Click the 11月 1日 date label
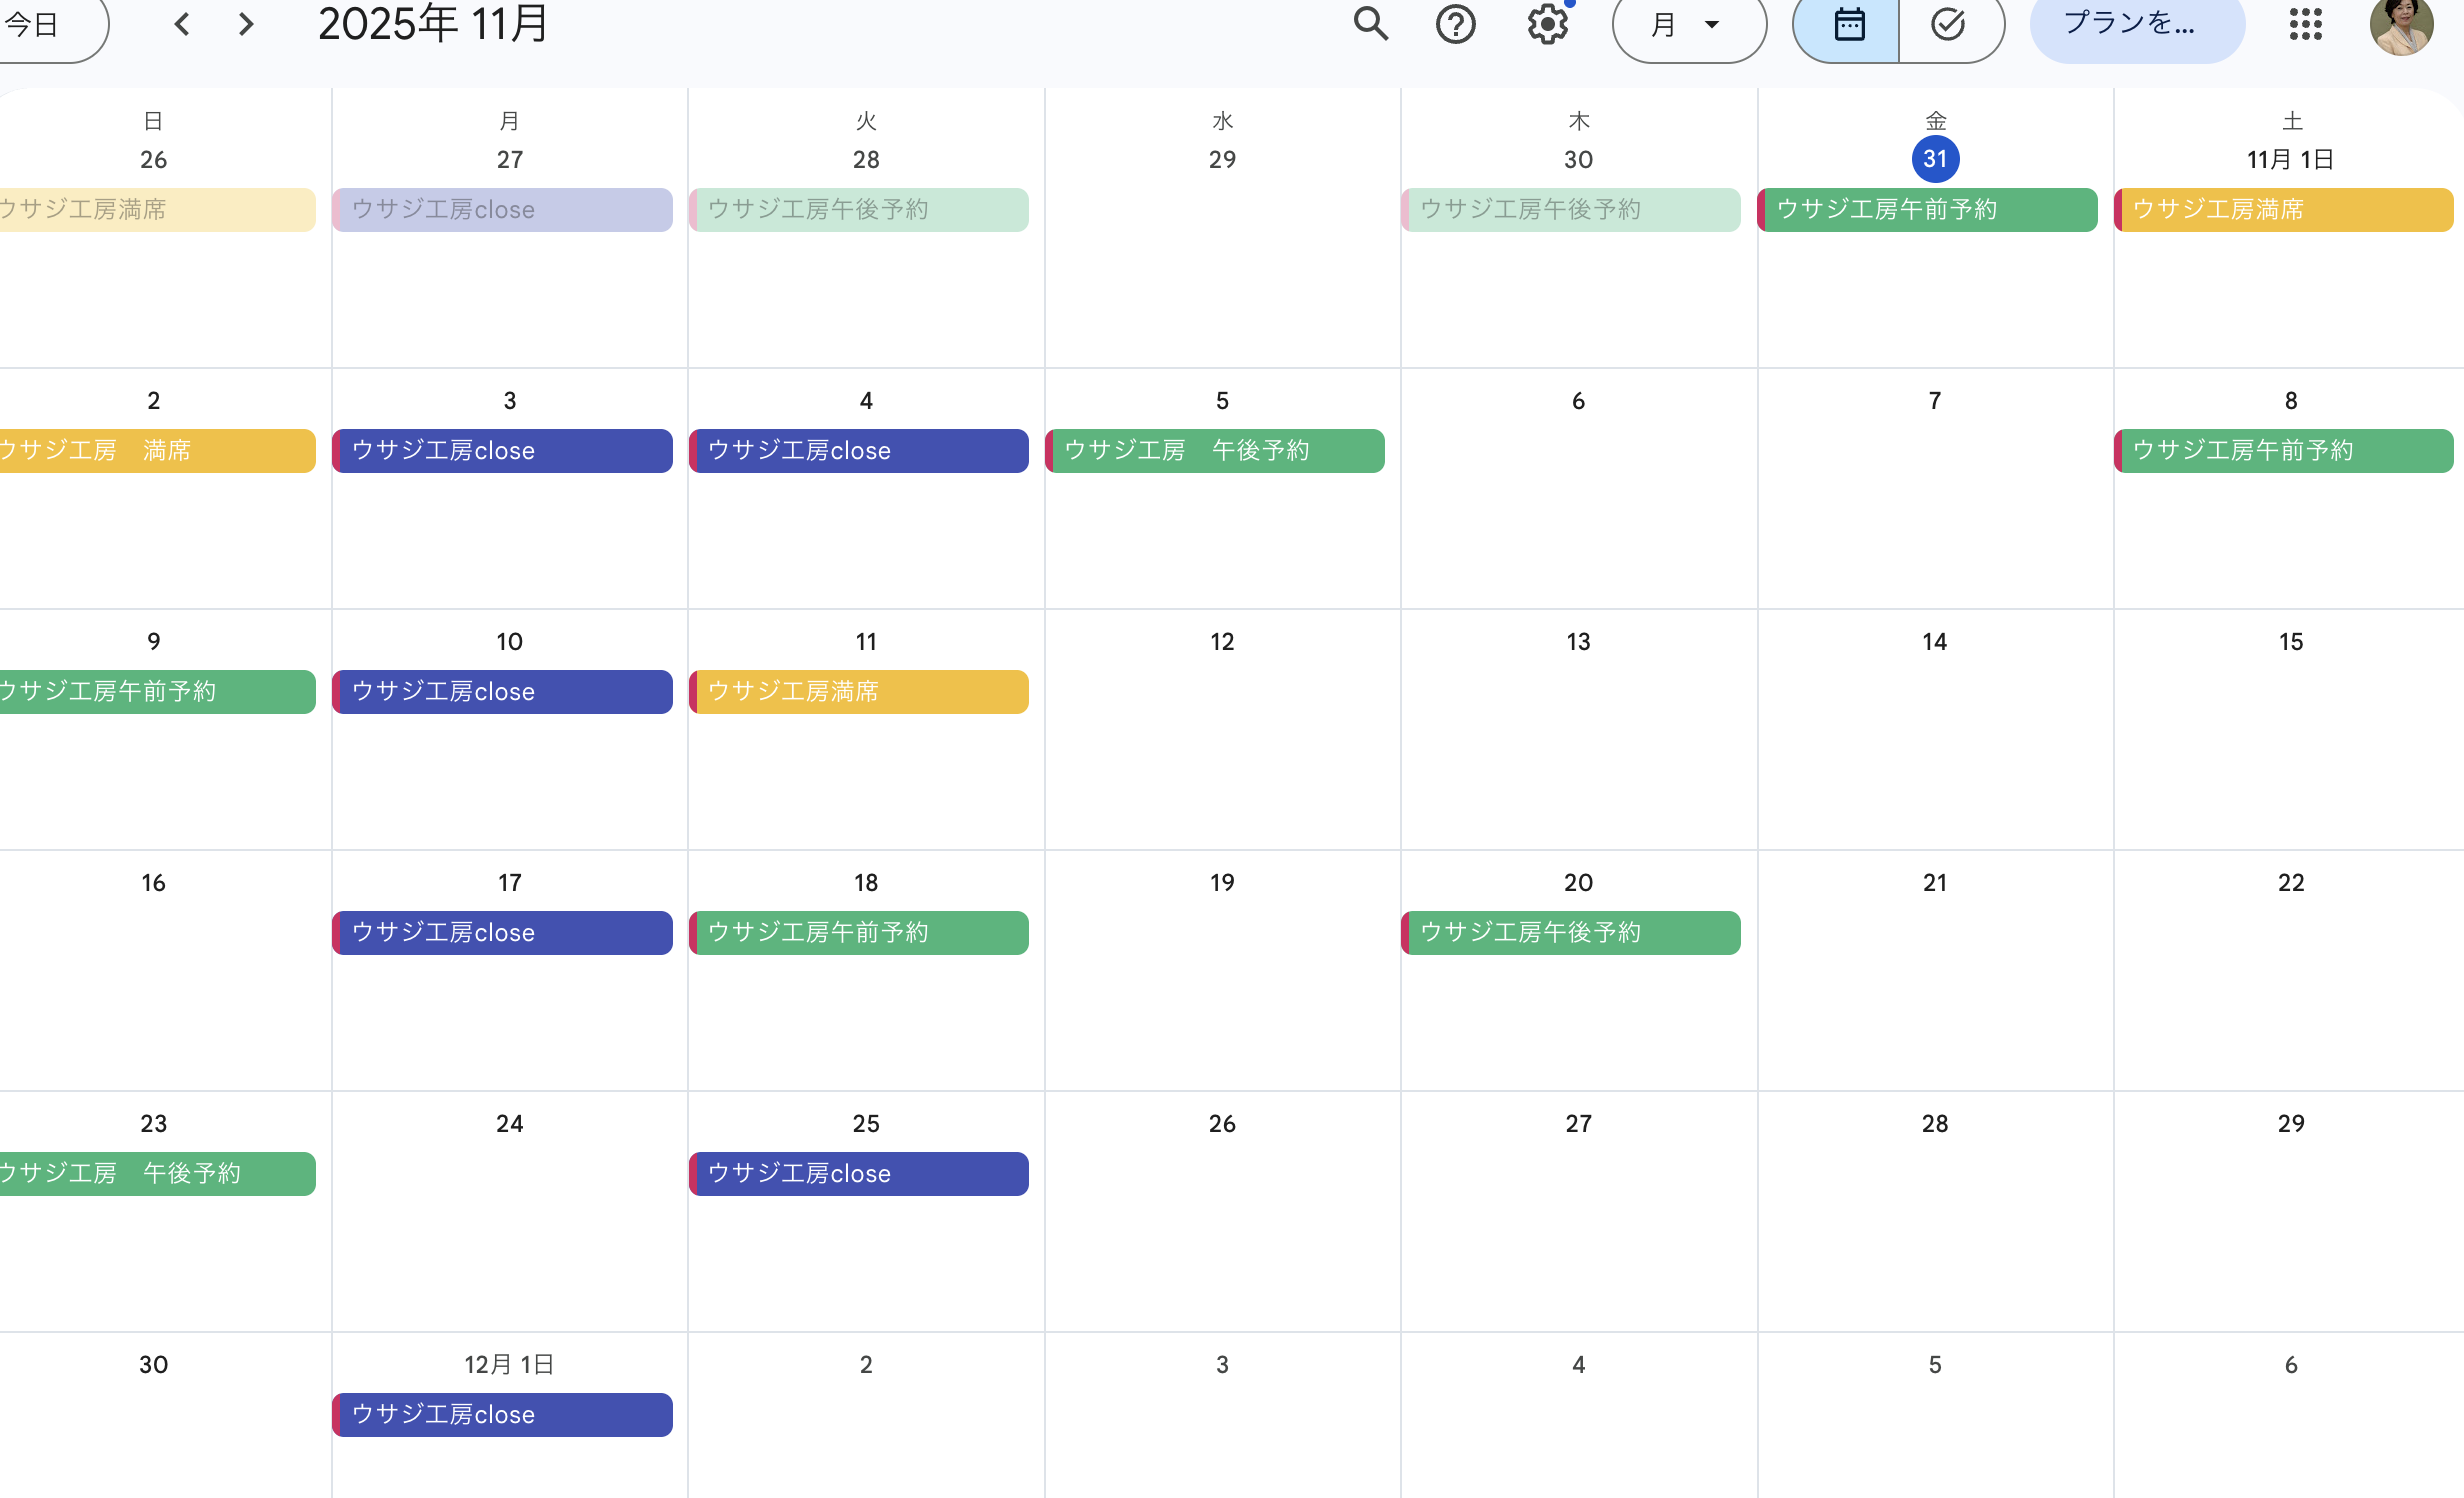 [2290, 160]
